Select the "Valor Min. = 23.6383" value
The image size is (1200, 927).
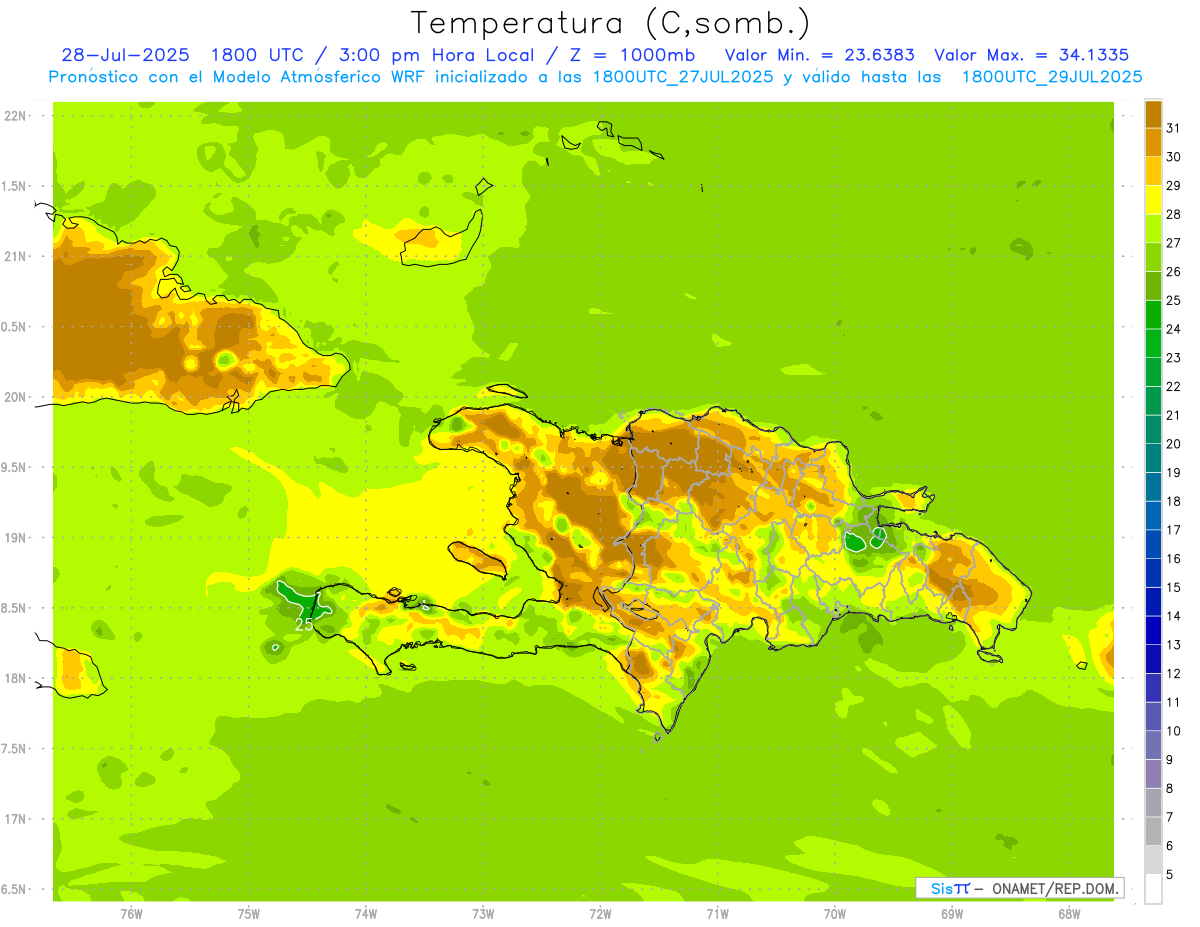point(819,55)
